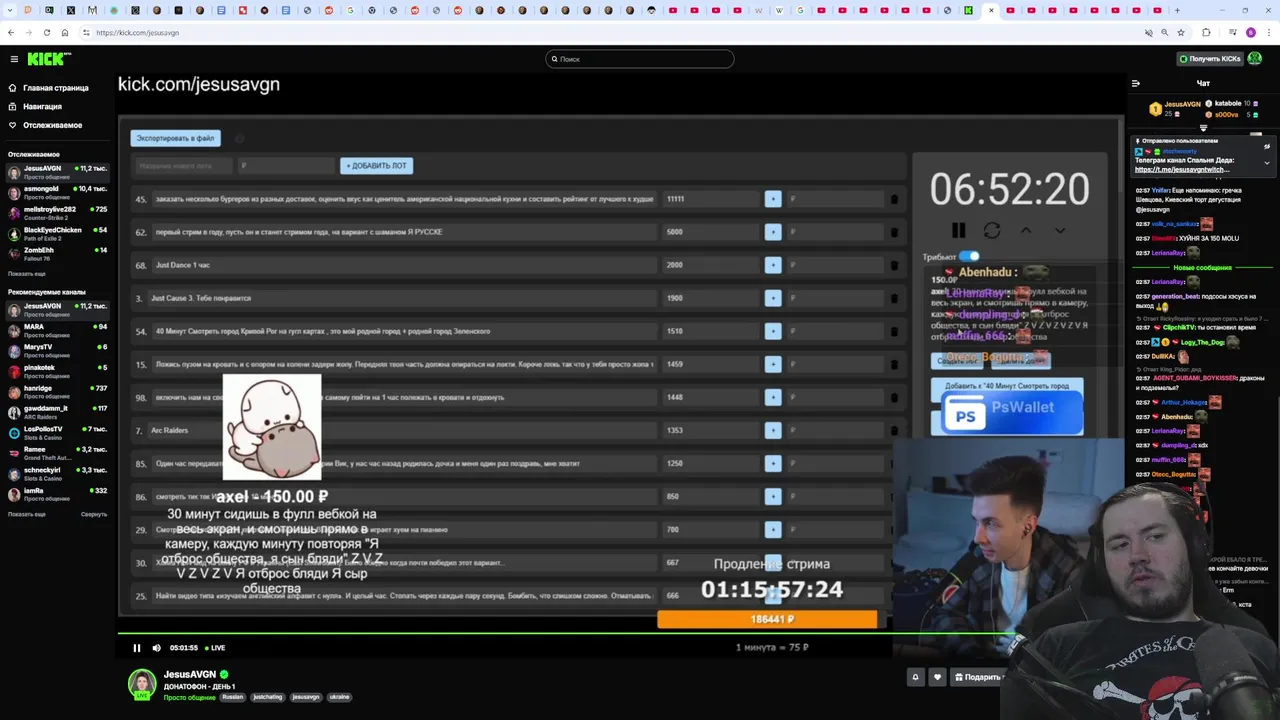Delete Arc Raiders lot with trash icon

(894, 430)
